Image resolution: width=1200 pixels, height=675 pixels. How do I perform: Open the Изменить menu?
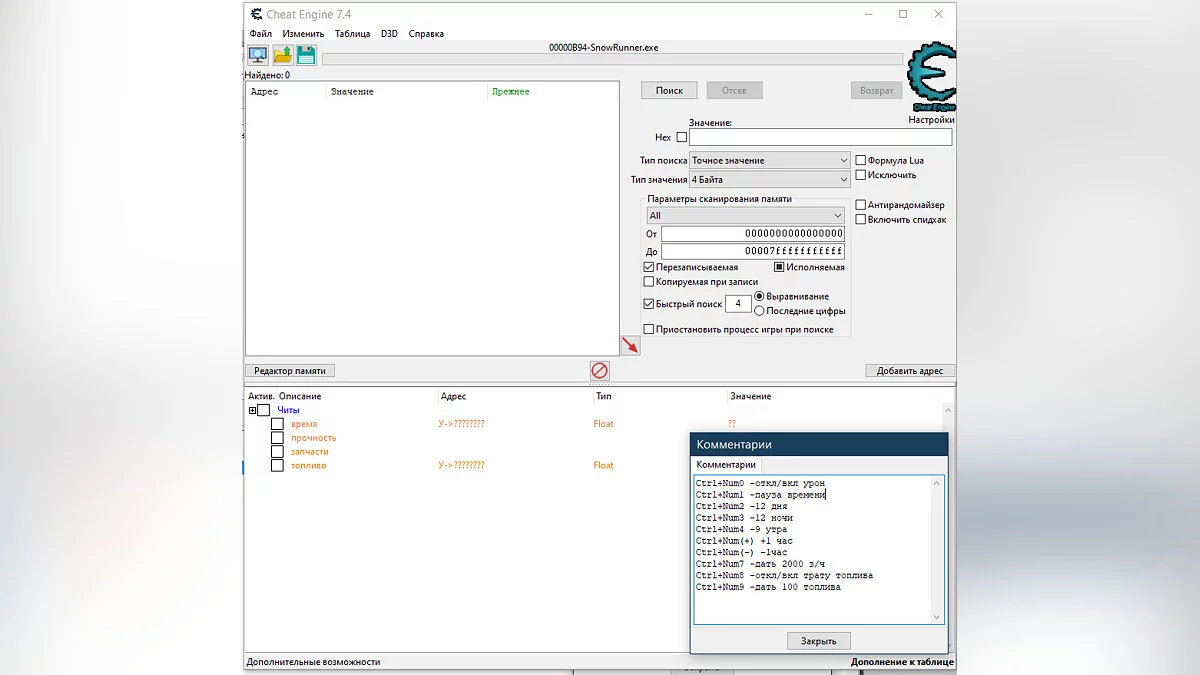coord(303,34)
